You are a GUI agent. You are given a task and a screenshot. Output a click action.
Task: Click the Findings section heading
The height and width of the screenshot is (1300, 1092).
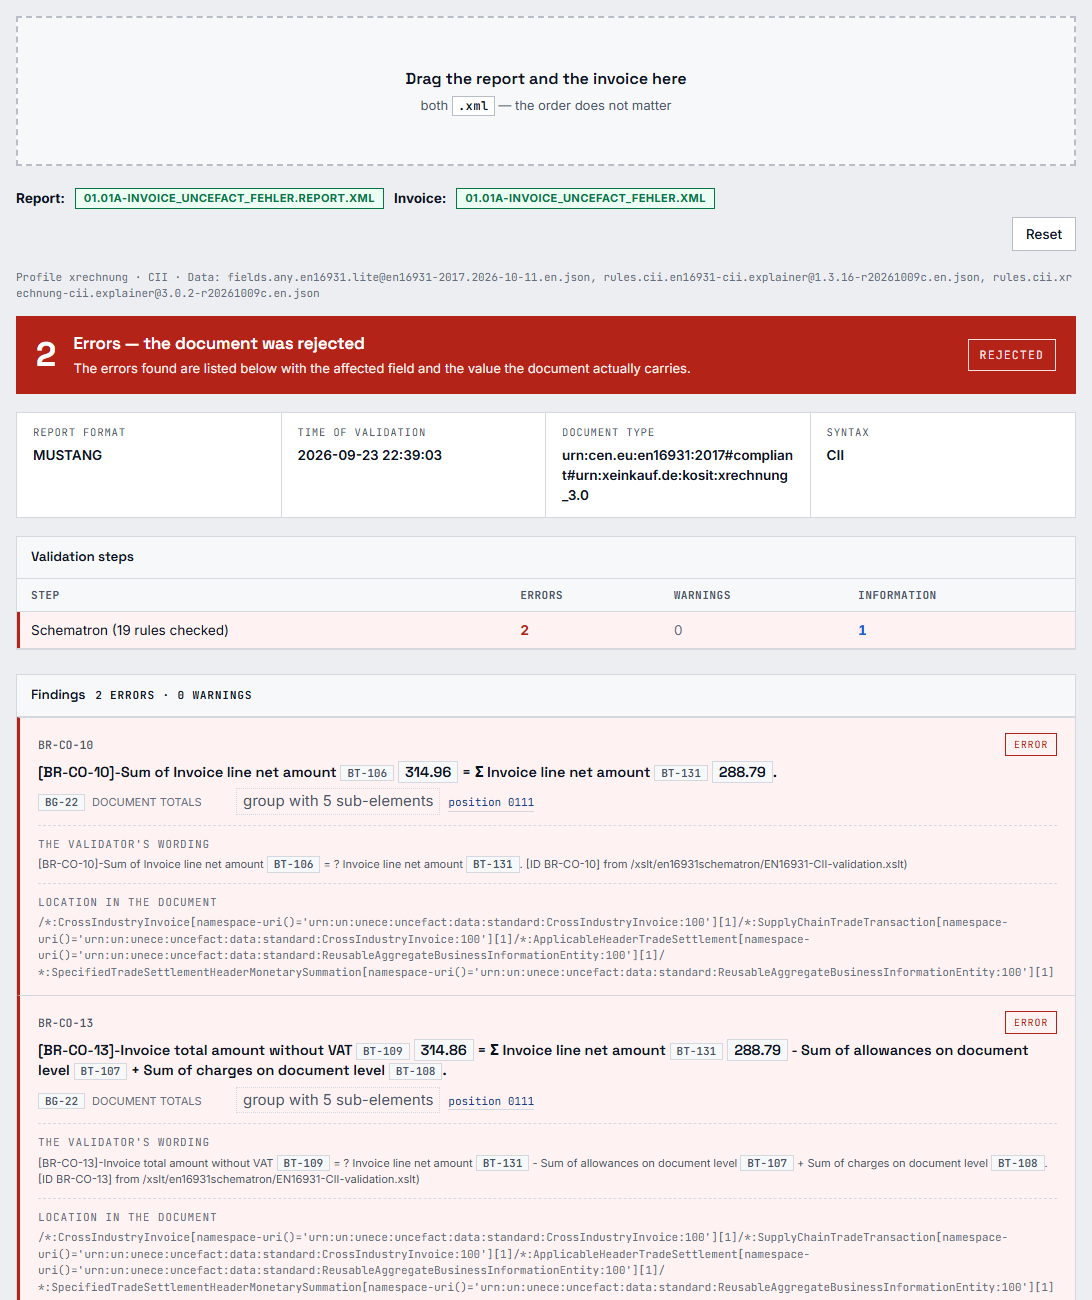pos(58,695)
